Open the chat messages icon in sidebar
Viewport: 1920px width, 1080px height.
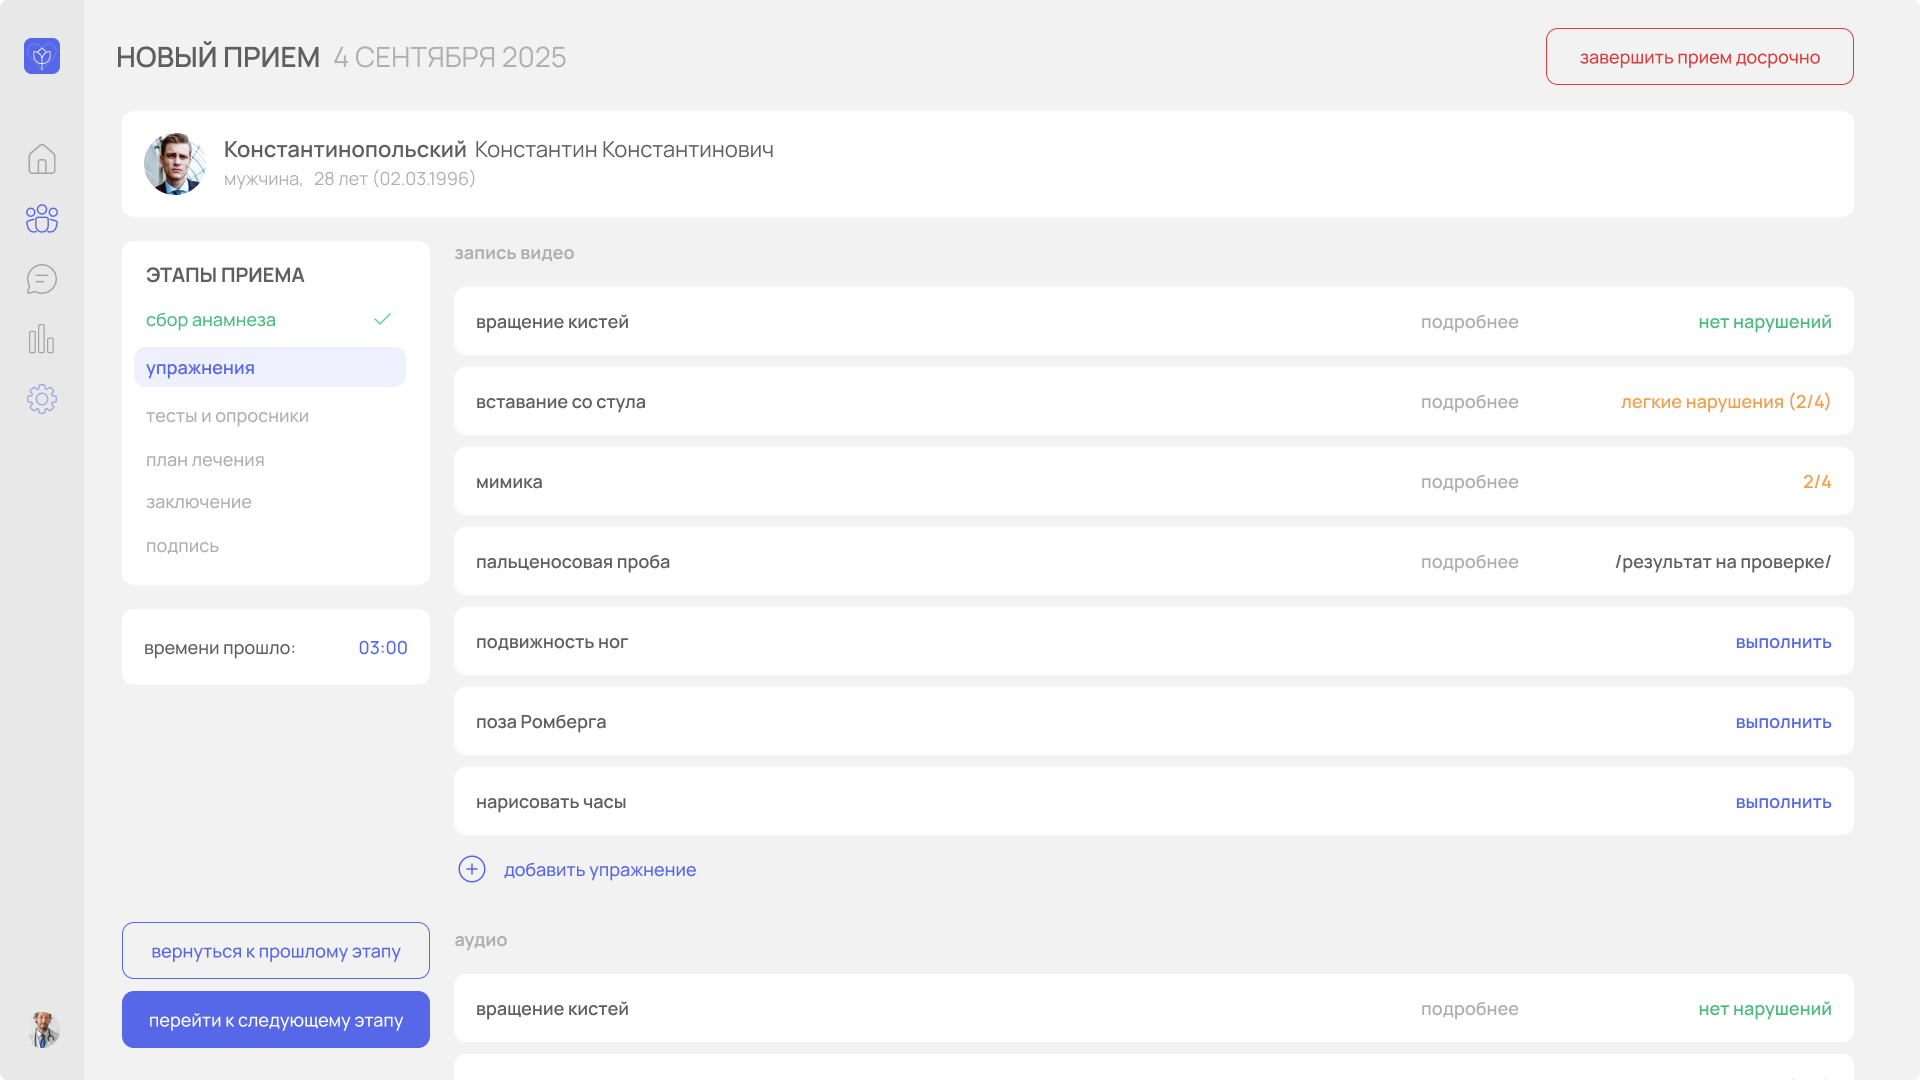(42, 279)
